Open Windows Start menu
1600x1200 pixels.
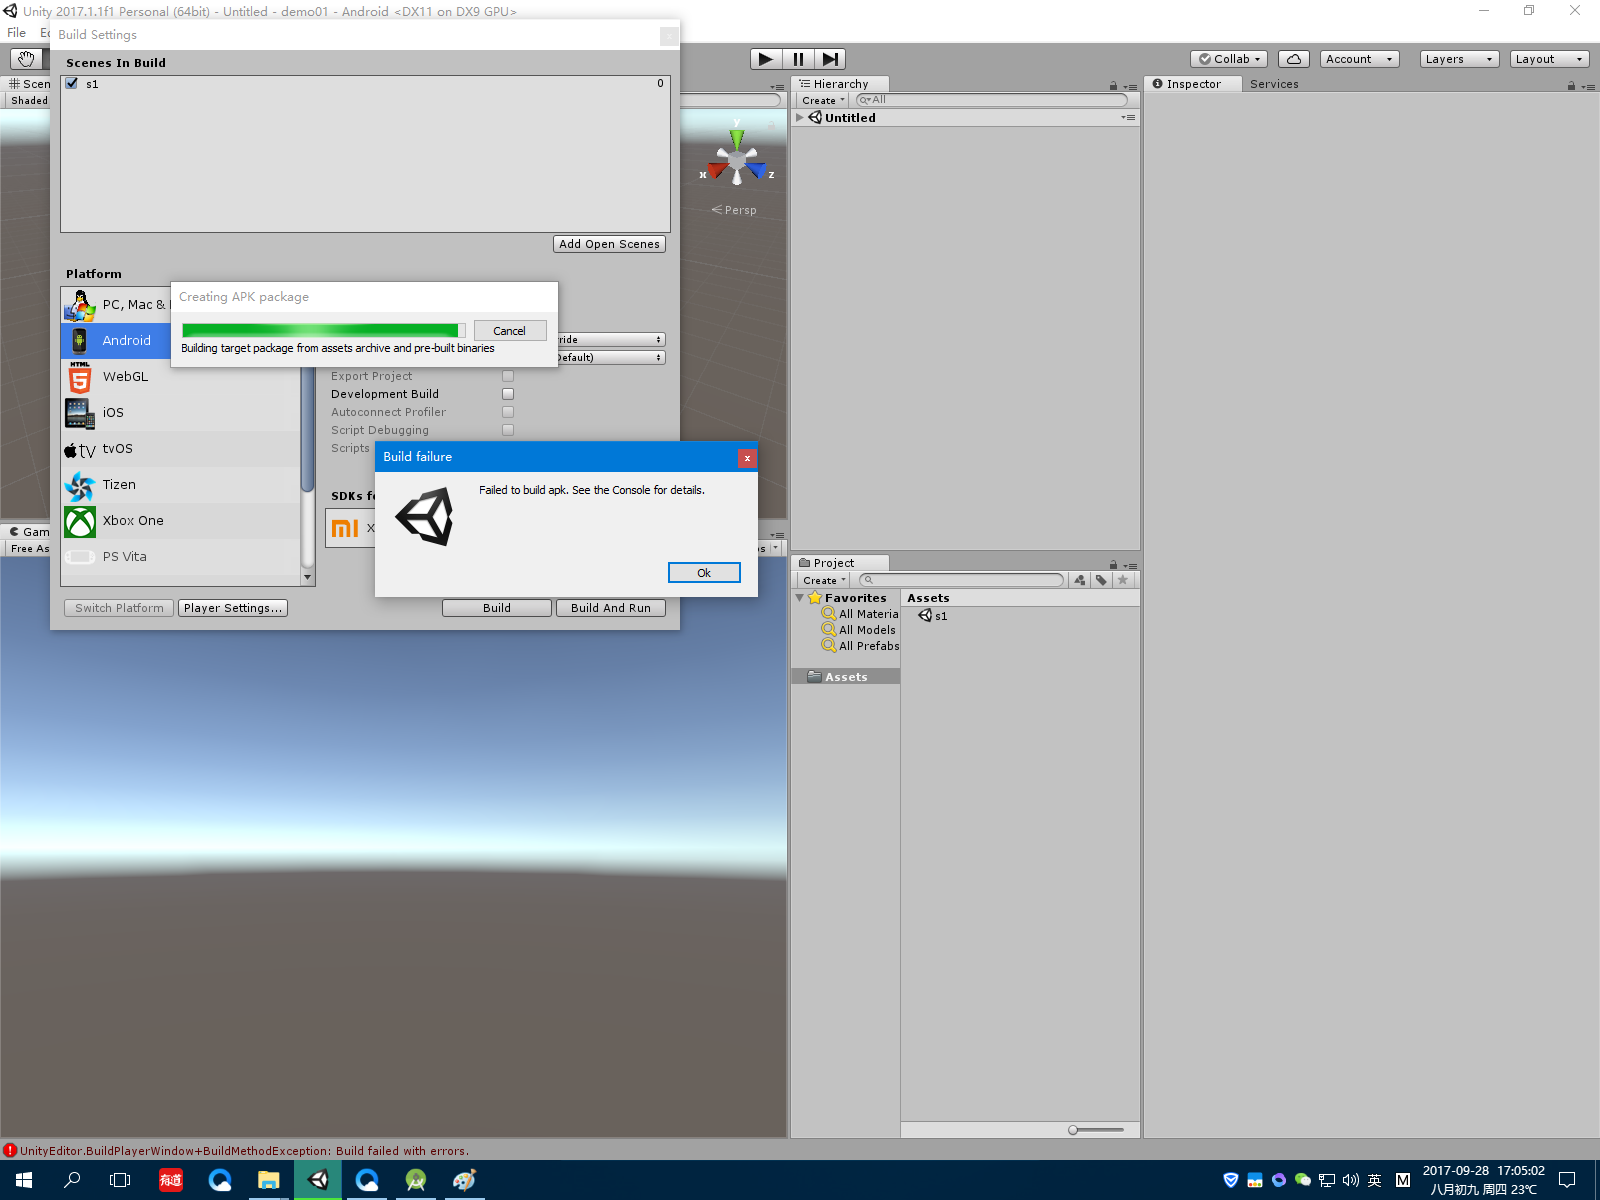[x=24, y=1180]
